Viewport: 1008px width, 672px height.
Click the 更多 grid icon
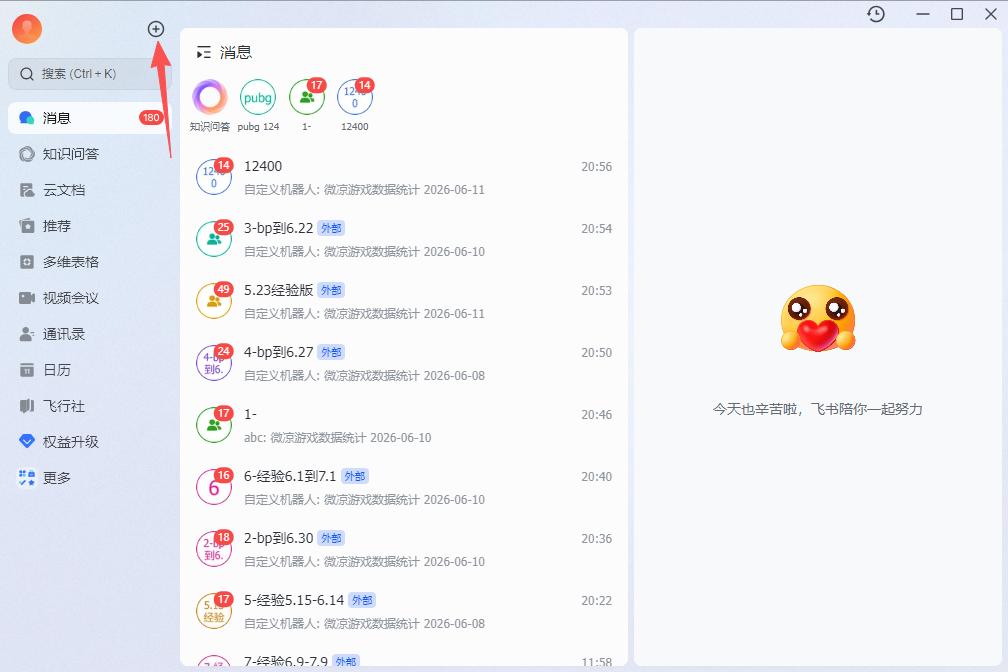click(x=26, y=478)
